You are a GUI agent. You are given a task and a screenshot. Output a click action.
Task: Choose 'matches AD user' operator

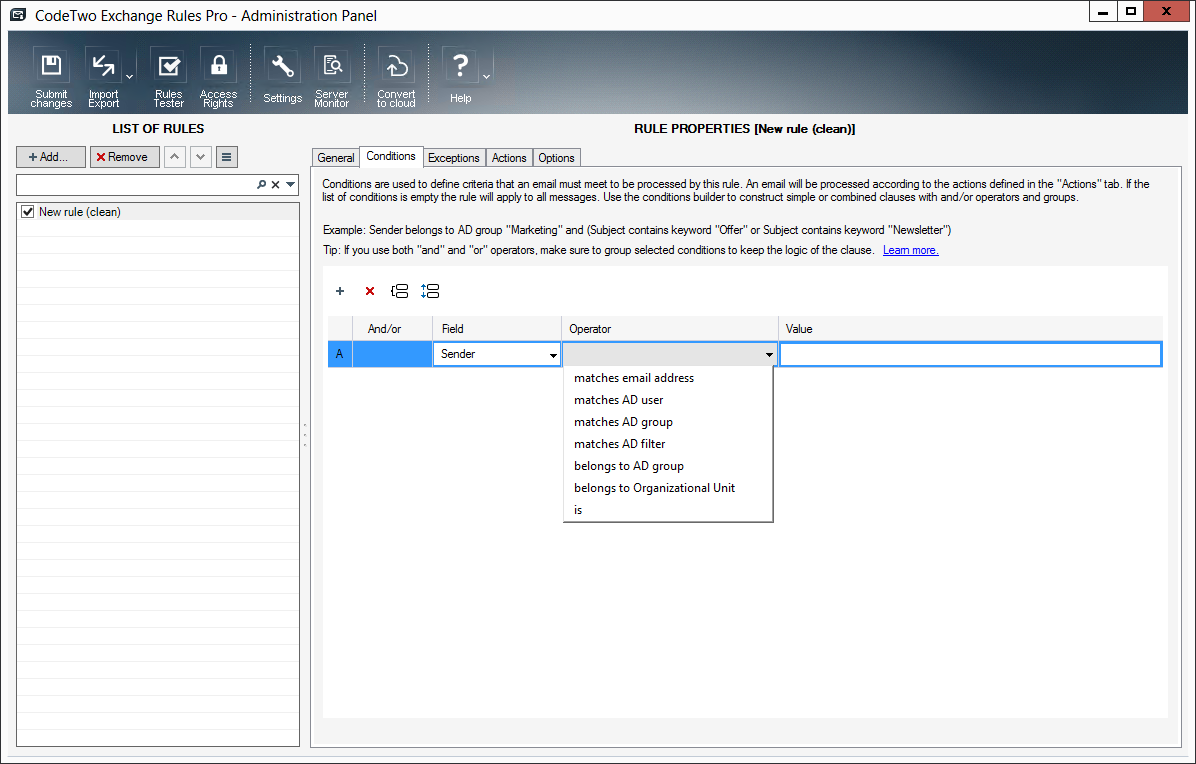click(668, 400)
